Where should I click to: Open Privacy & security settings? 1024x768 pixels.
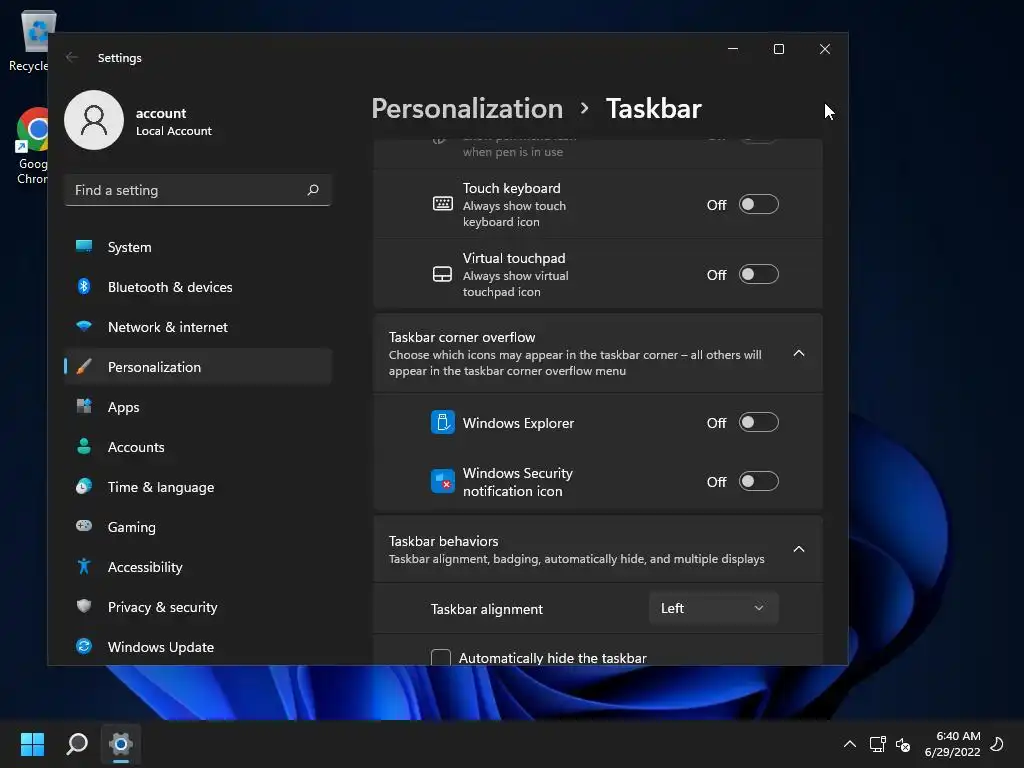tap(198, 607)
